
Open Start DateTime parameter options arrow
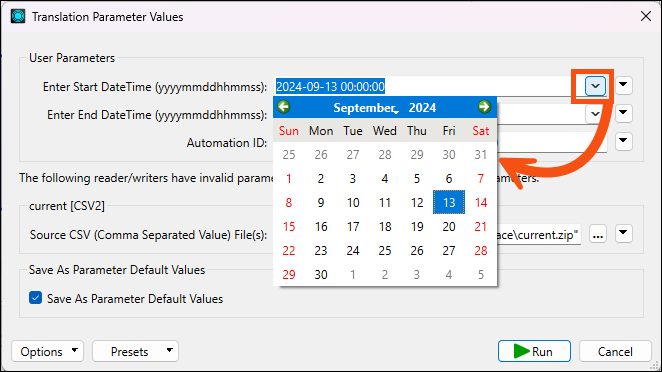[623, 85]
